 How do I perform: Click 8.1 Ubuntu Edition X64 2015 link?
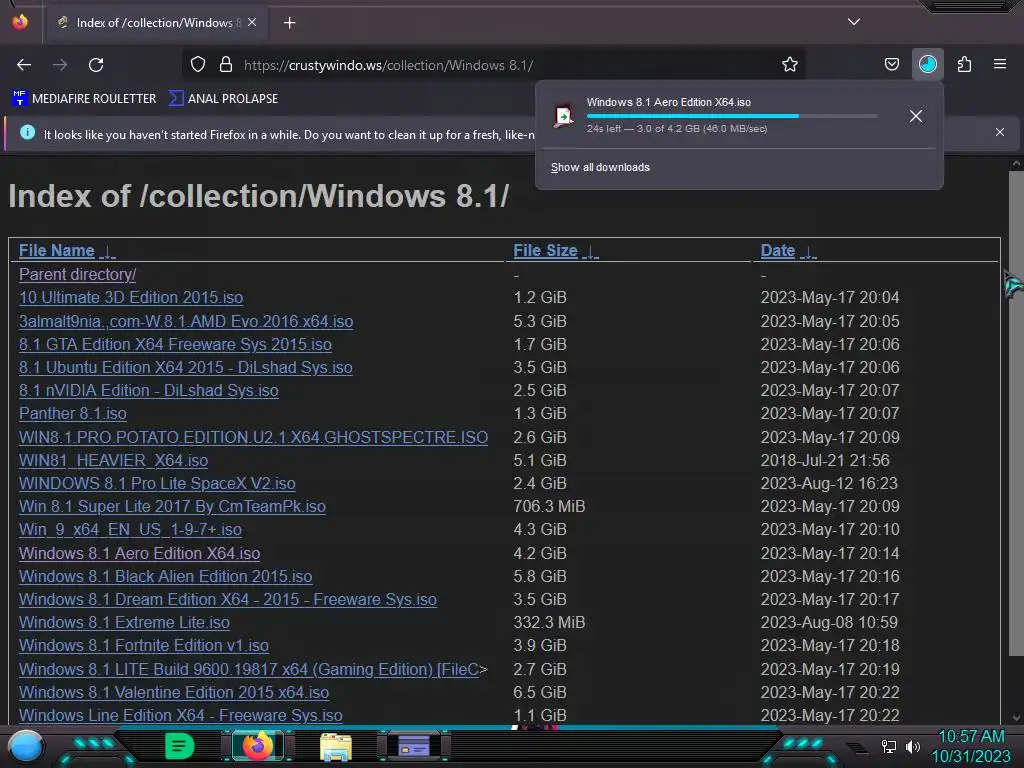pyautogui.click(x=185, y=367)
